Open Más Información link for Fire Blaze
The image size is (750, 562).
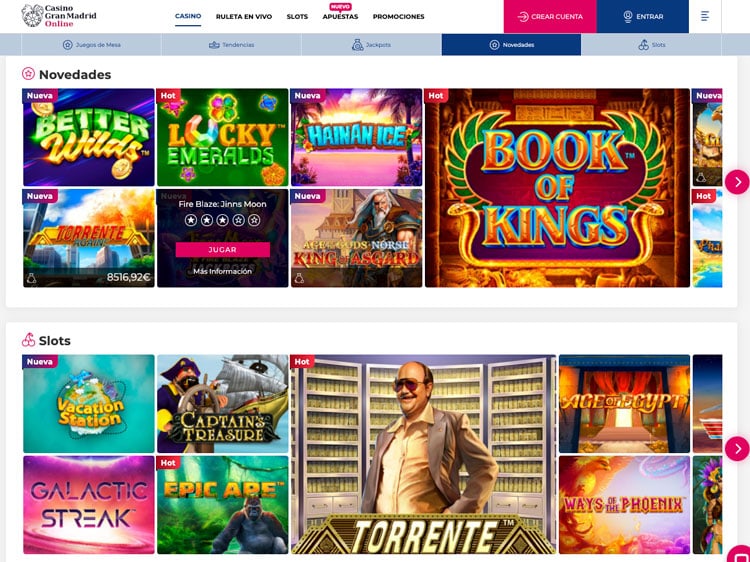[x=222, y=271]
